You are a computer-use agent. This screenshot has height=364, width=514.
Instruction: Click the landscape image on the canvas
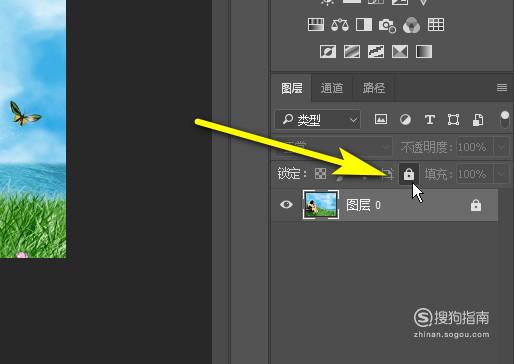33,129
